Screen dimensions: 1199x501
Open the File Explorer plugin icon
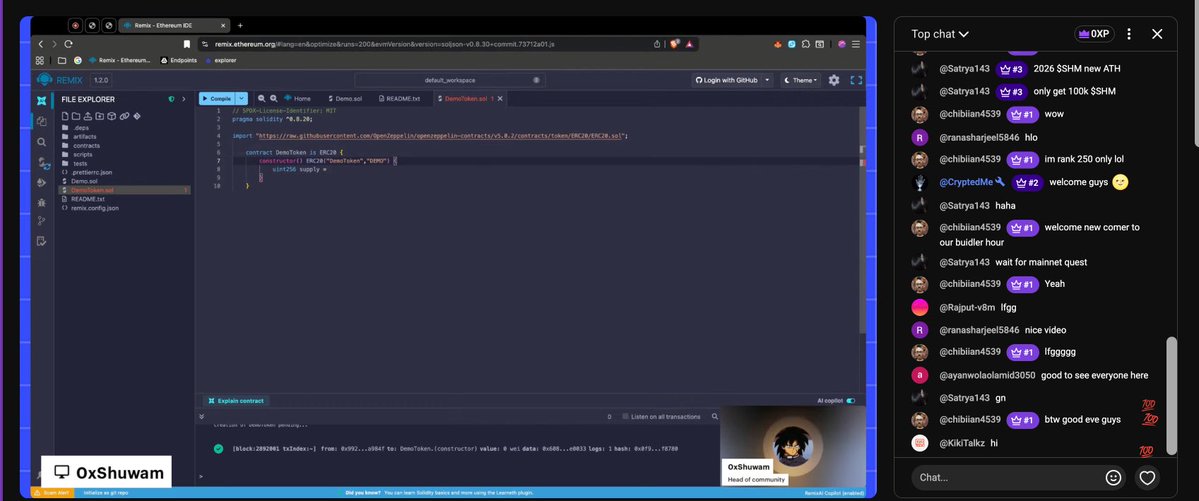pyautogui.click(x=42, y=122)
